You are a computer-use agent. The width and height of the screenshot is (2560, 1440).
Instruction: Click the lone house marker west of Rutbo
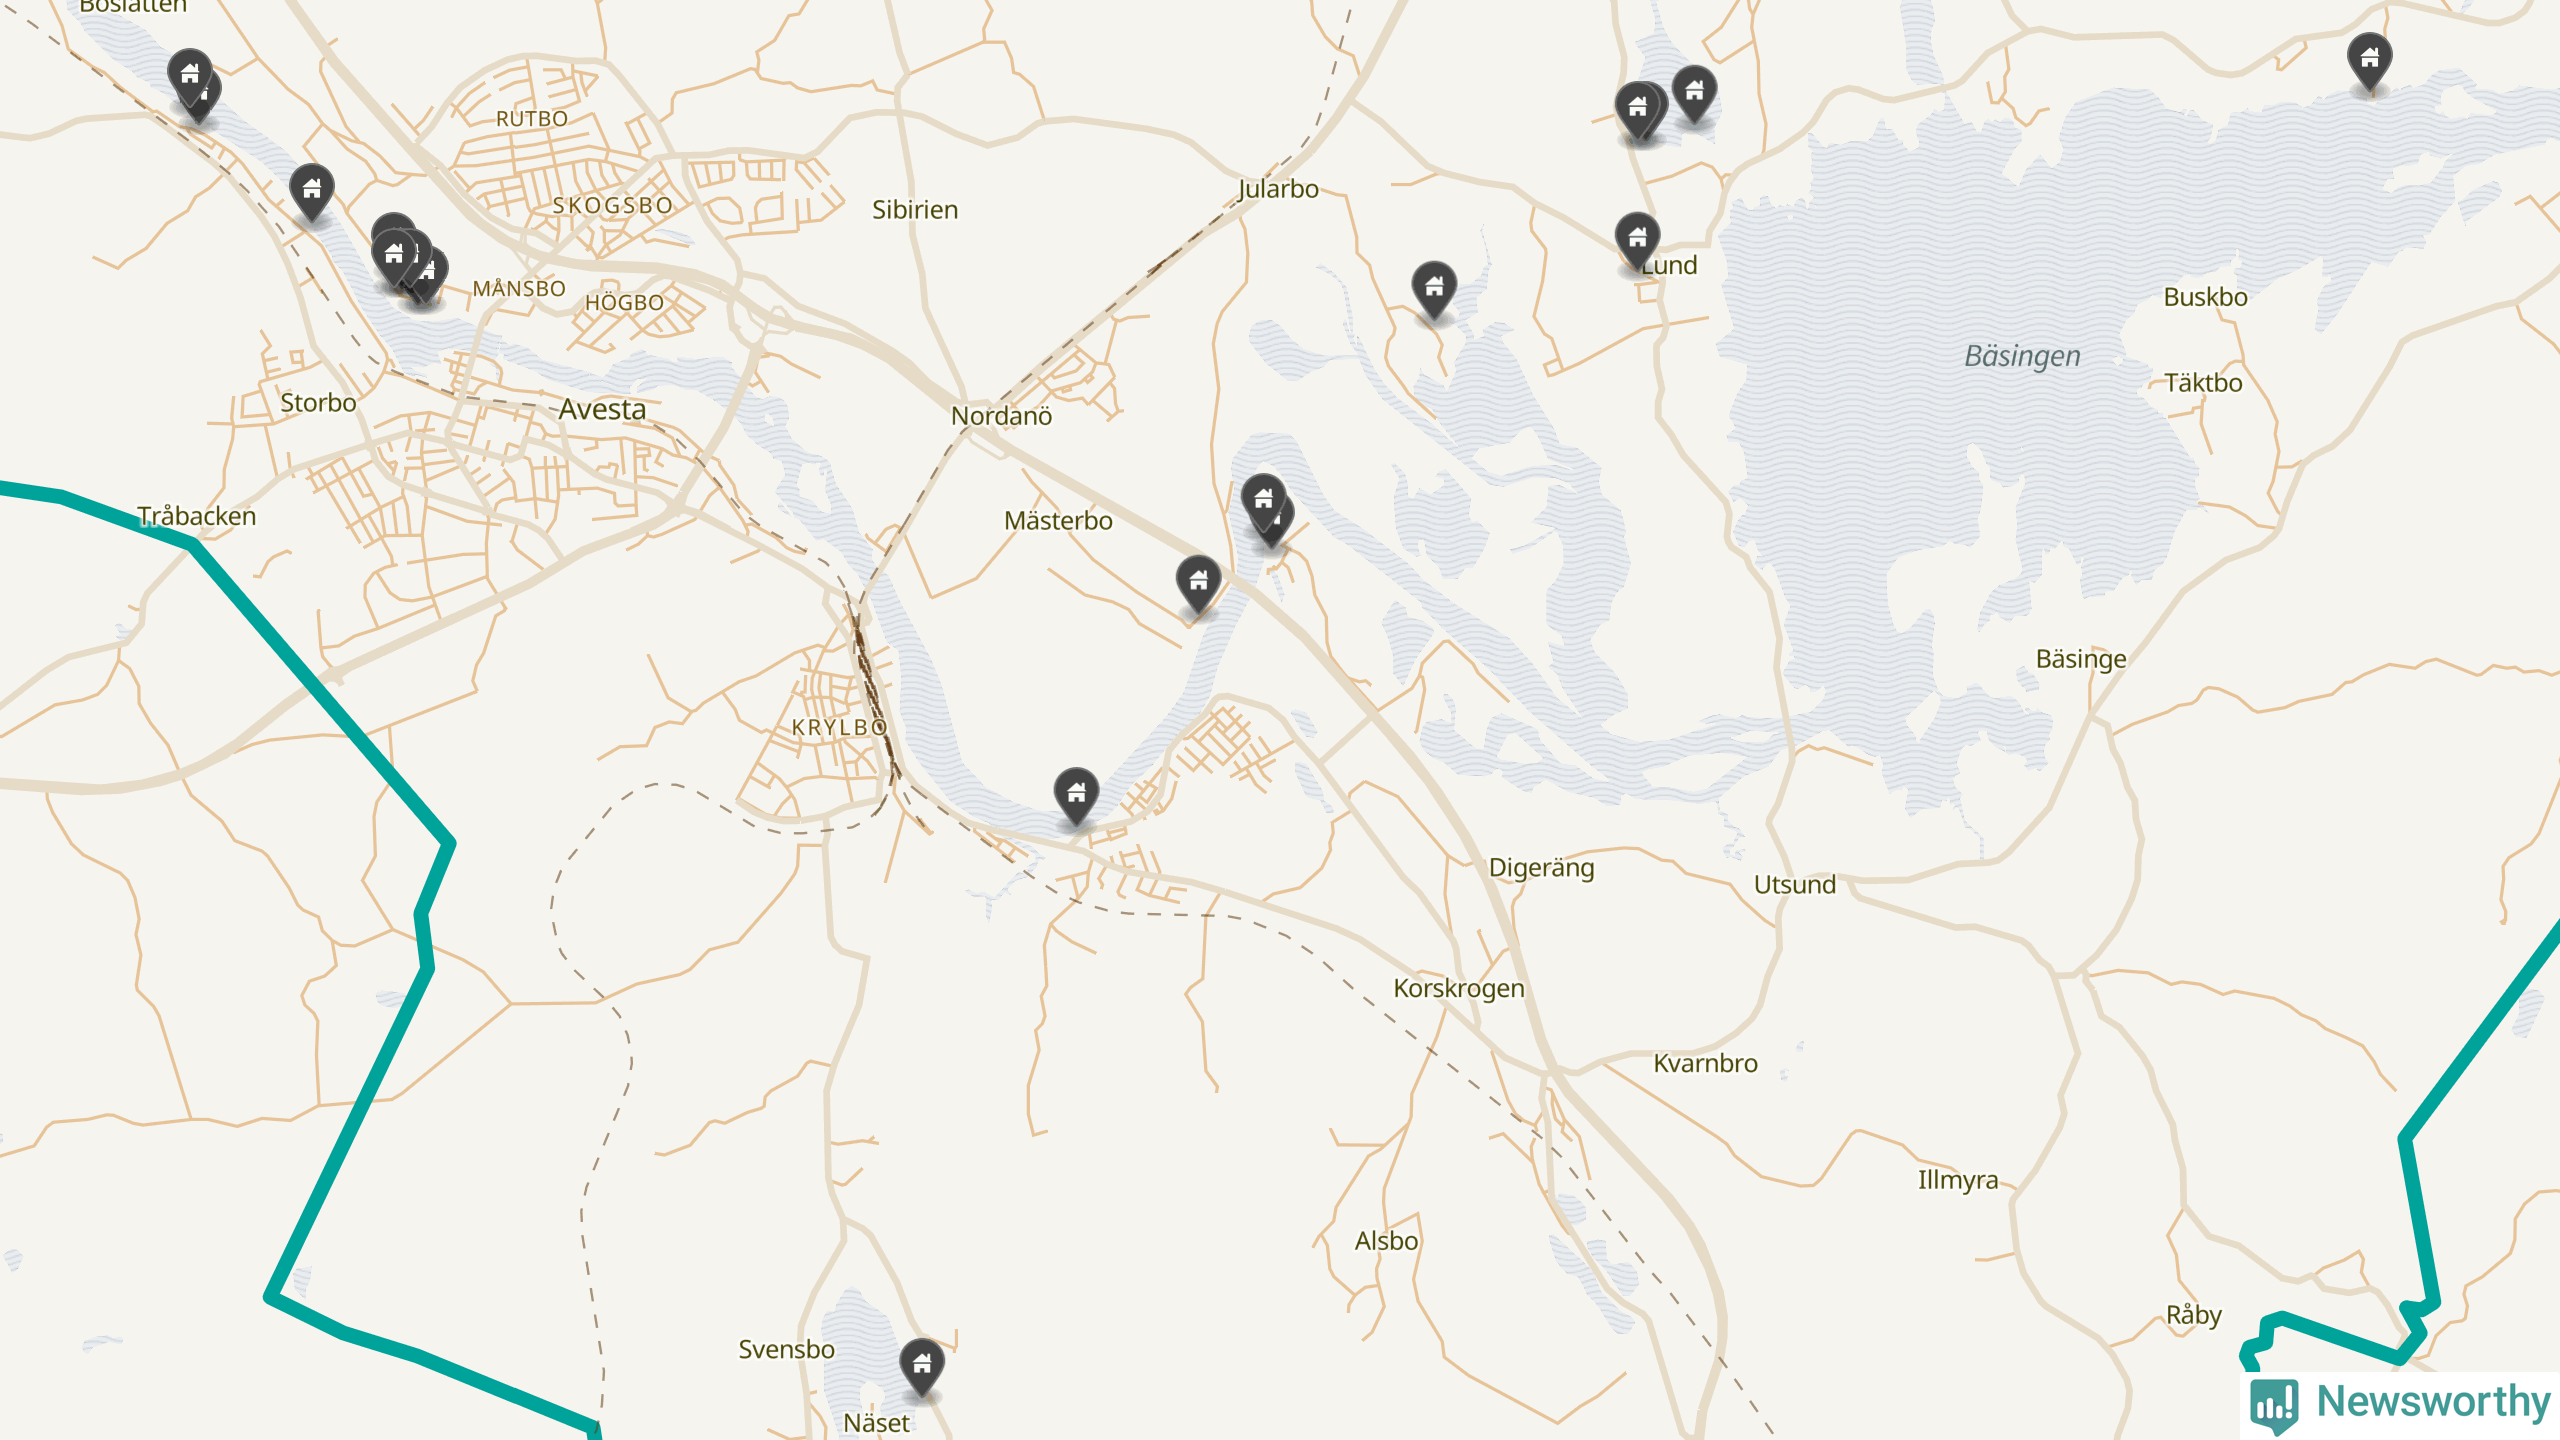[312, 190]
